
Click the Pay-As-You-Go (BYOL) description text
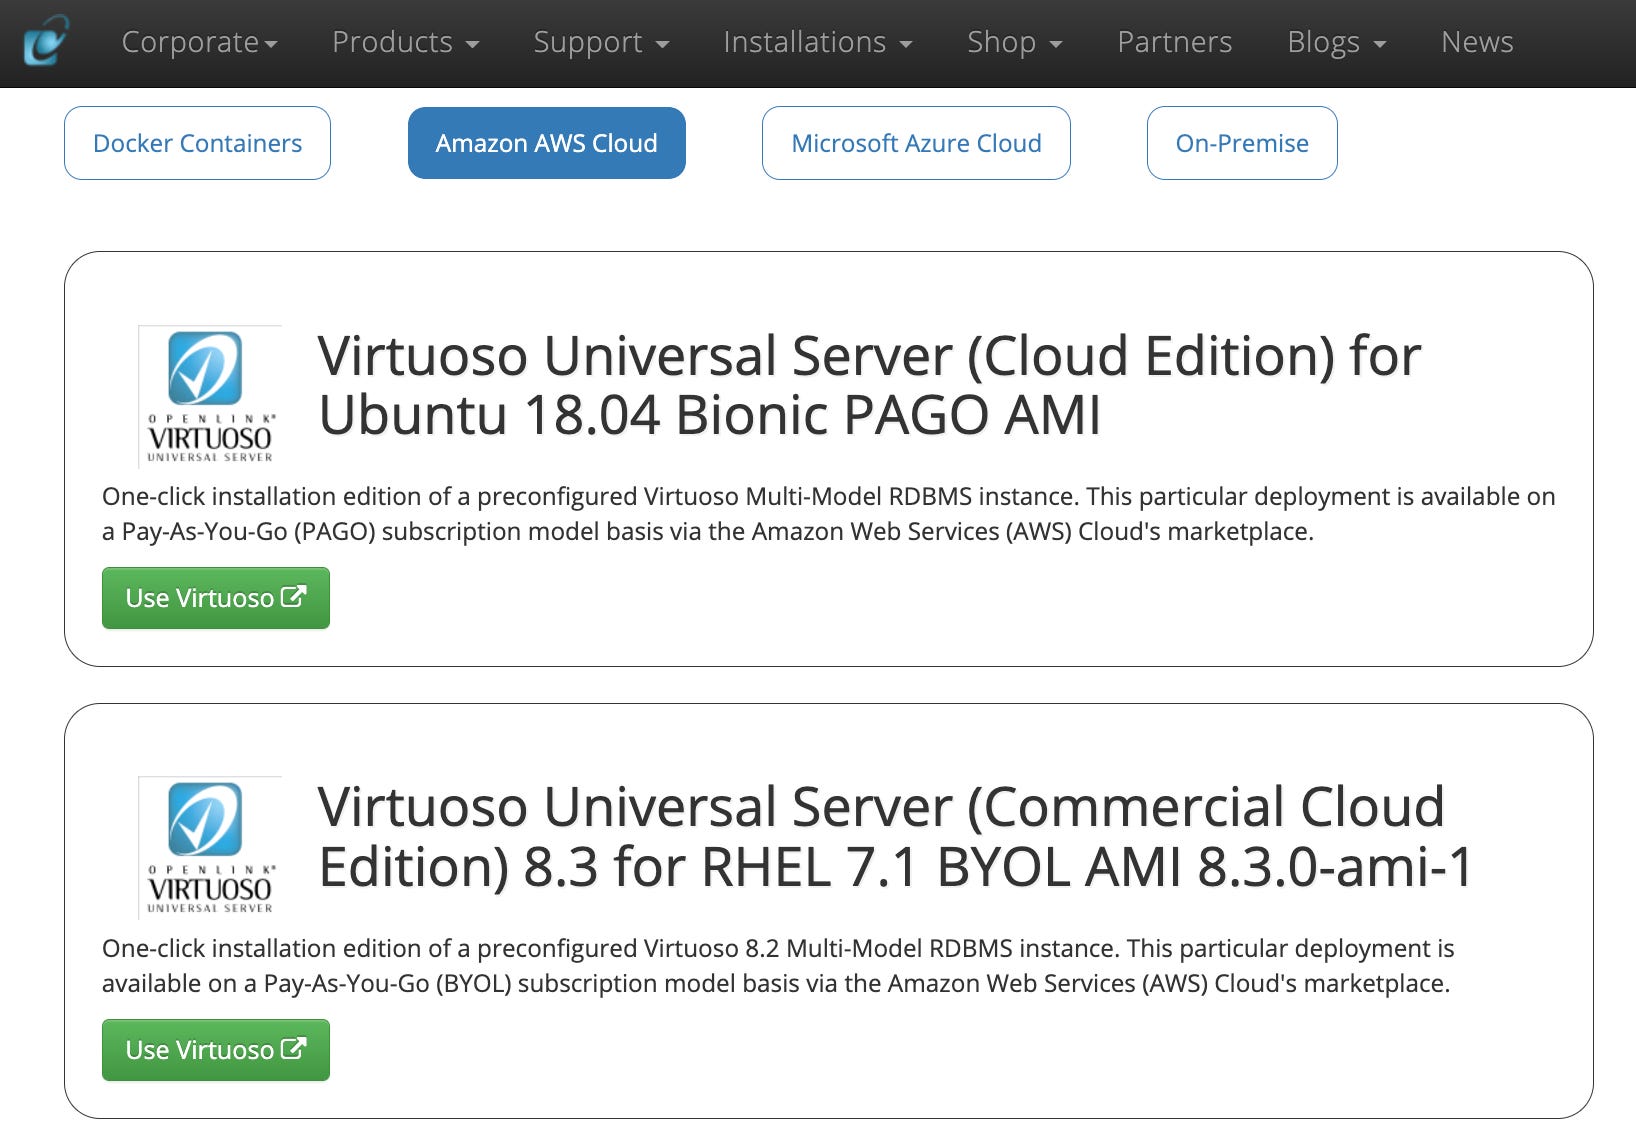(778, 966)
